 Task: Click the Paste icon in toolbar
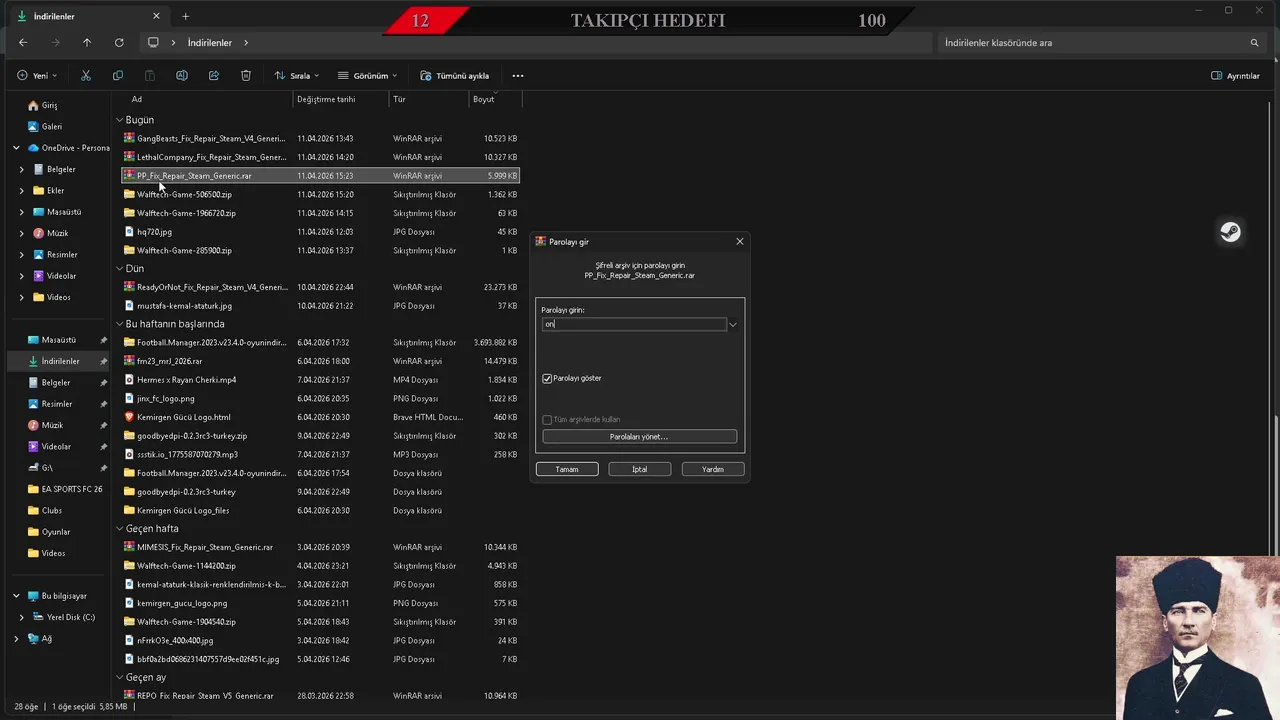click(x=150, y=75)
